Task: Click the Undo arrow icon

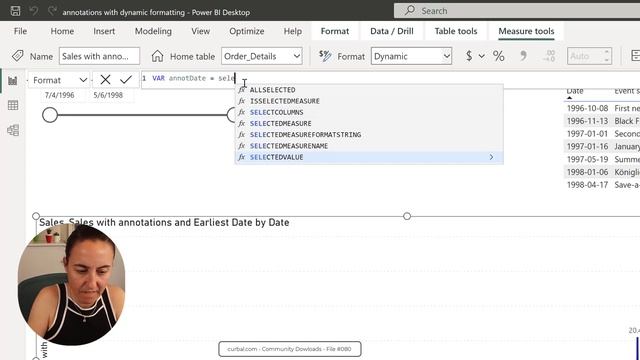Action: click(34, 11)
